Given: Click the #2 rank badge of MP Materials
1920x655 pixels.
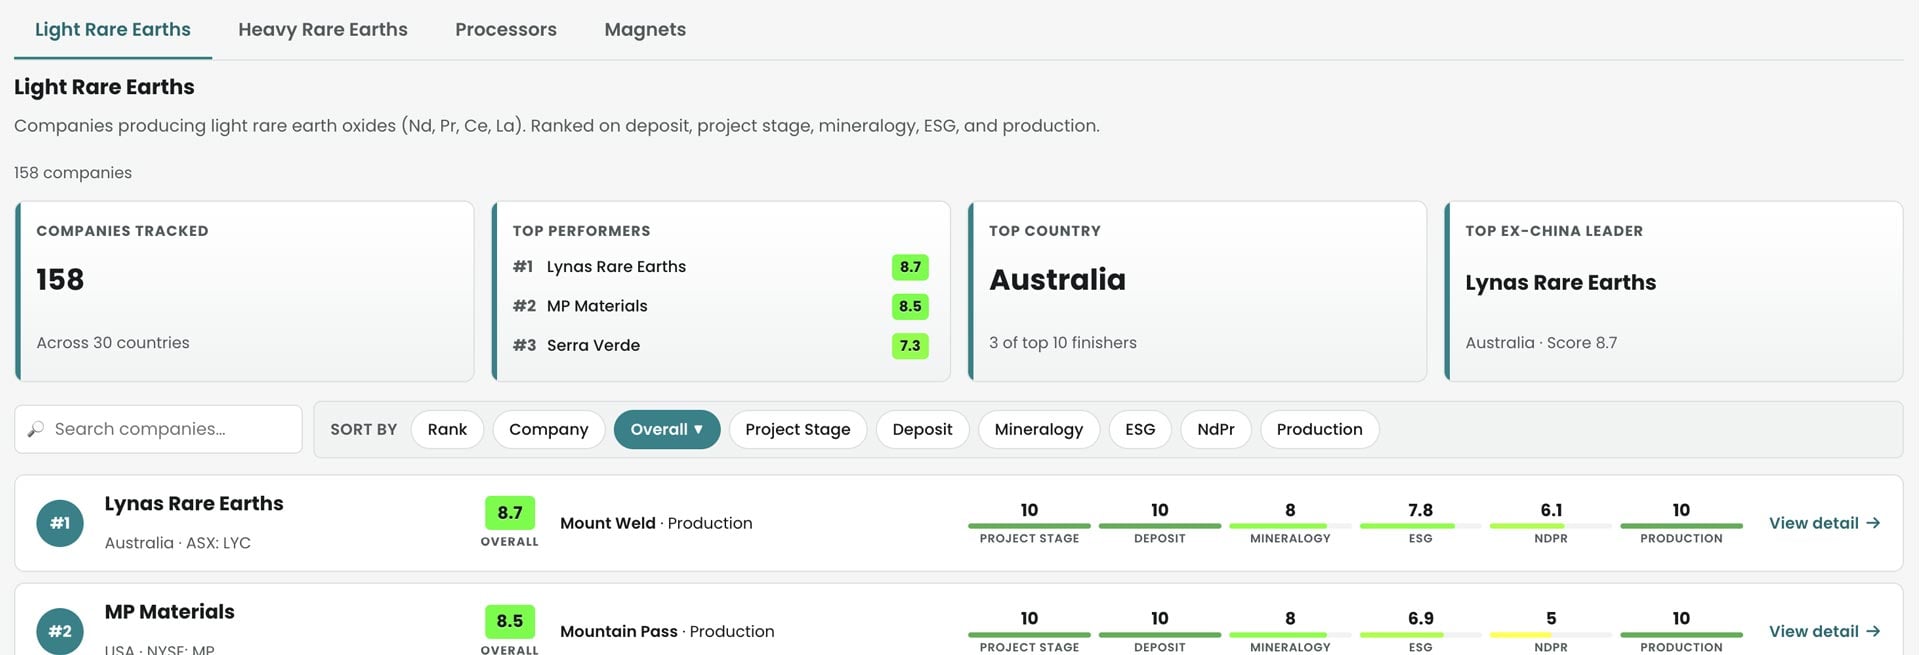Looking at the screenshot, I should pos(60,631).
